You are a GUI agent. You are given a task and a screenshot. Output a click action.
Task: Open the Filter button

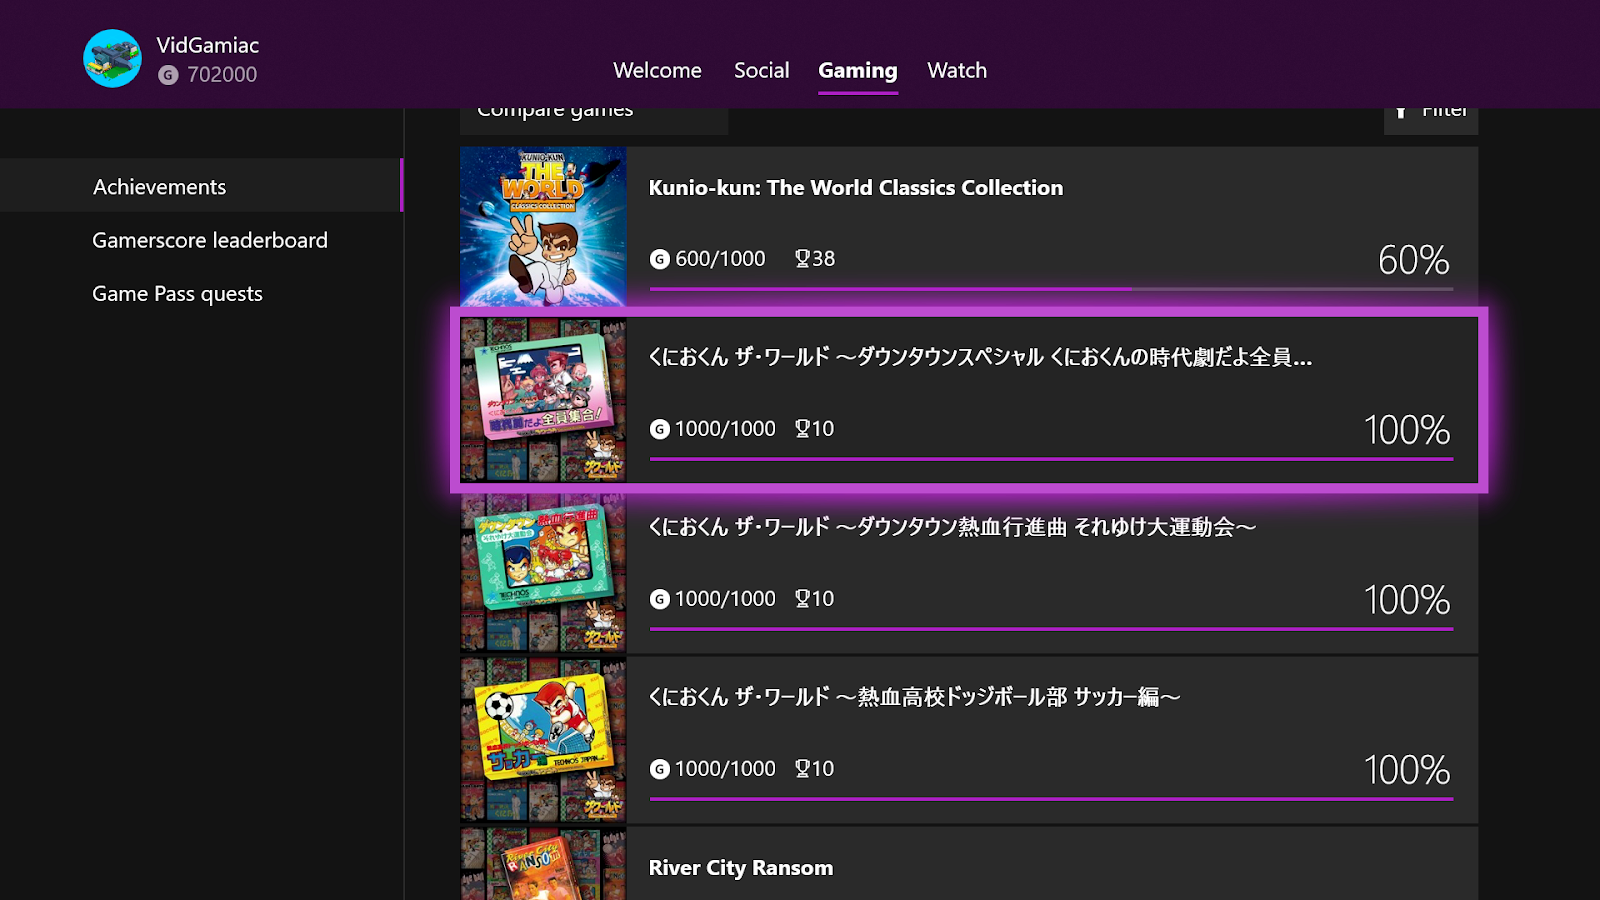(1431, 120)
